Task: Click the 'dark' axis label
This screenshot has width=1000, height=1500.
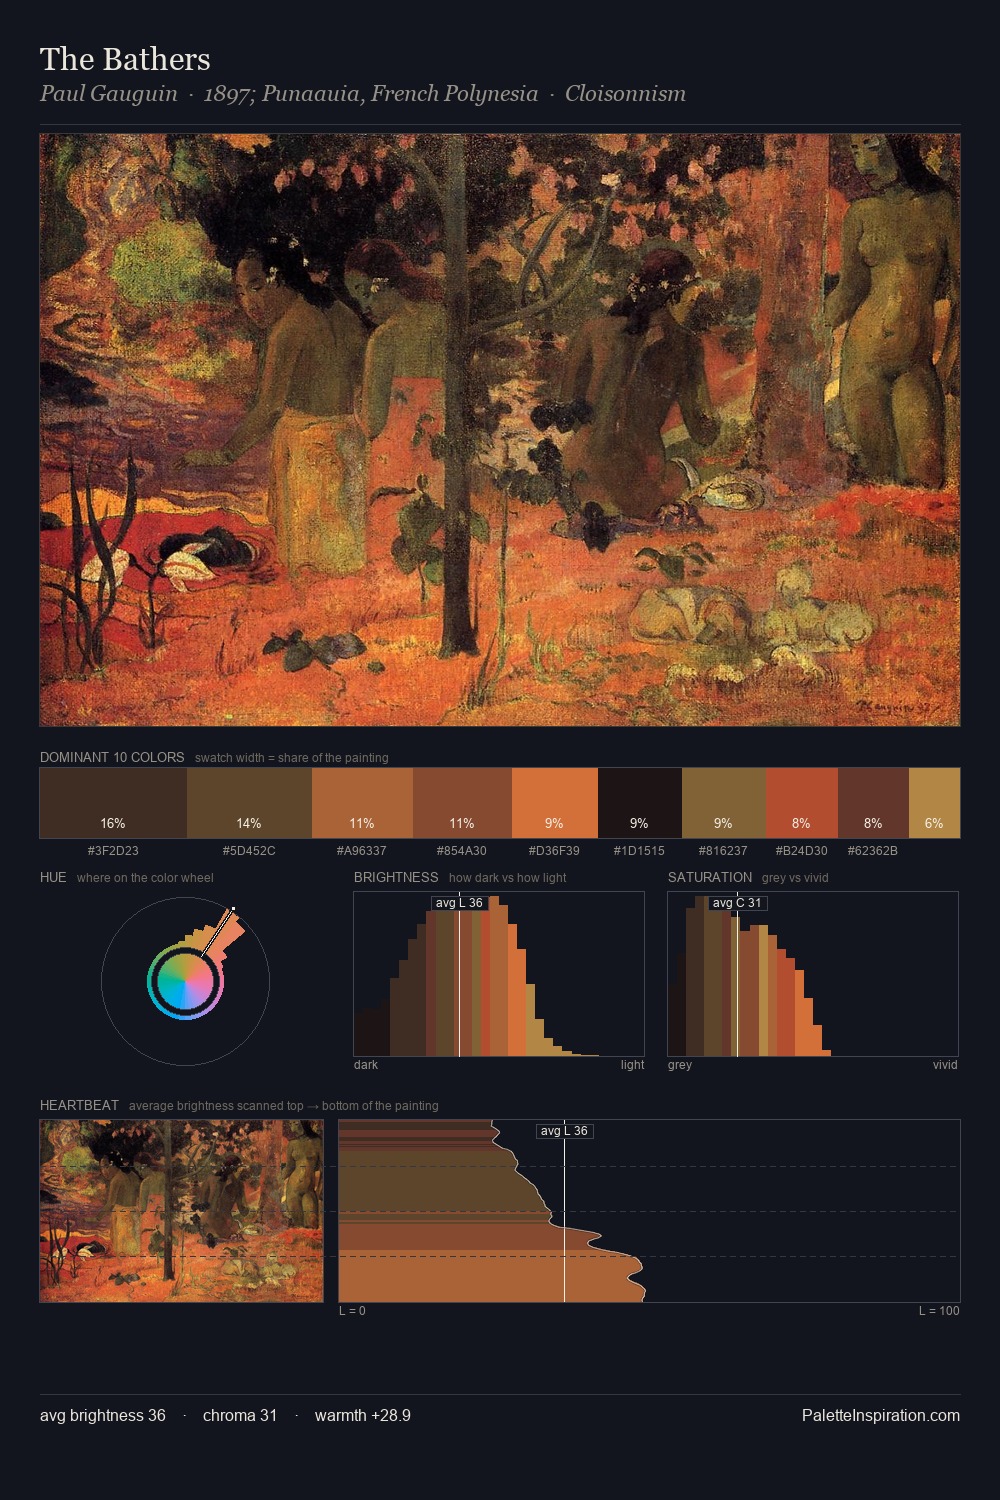Action: click(x=366, y=1065)
